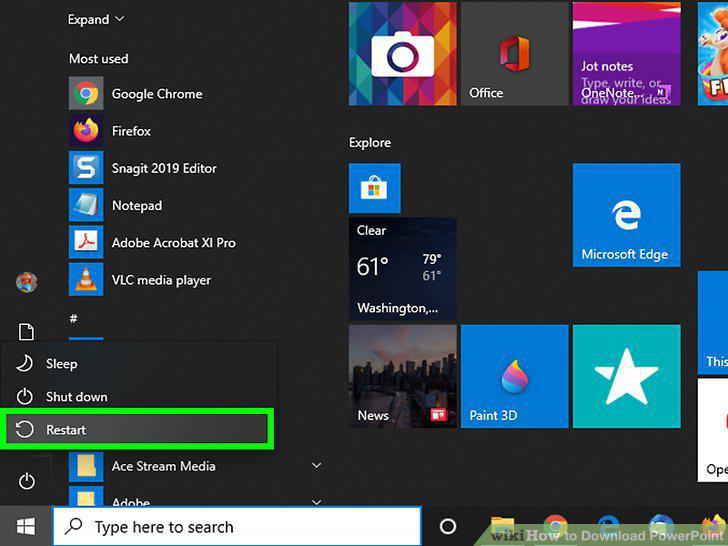Viewport: 728px width, 546px height.
Task: Click the user account avatar
Action: coord(26,282)
